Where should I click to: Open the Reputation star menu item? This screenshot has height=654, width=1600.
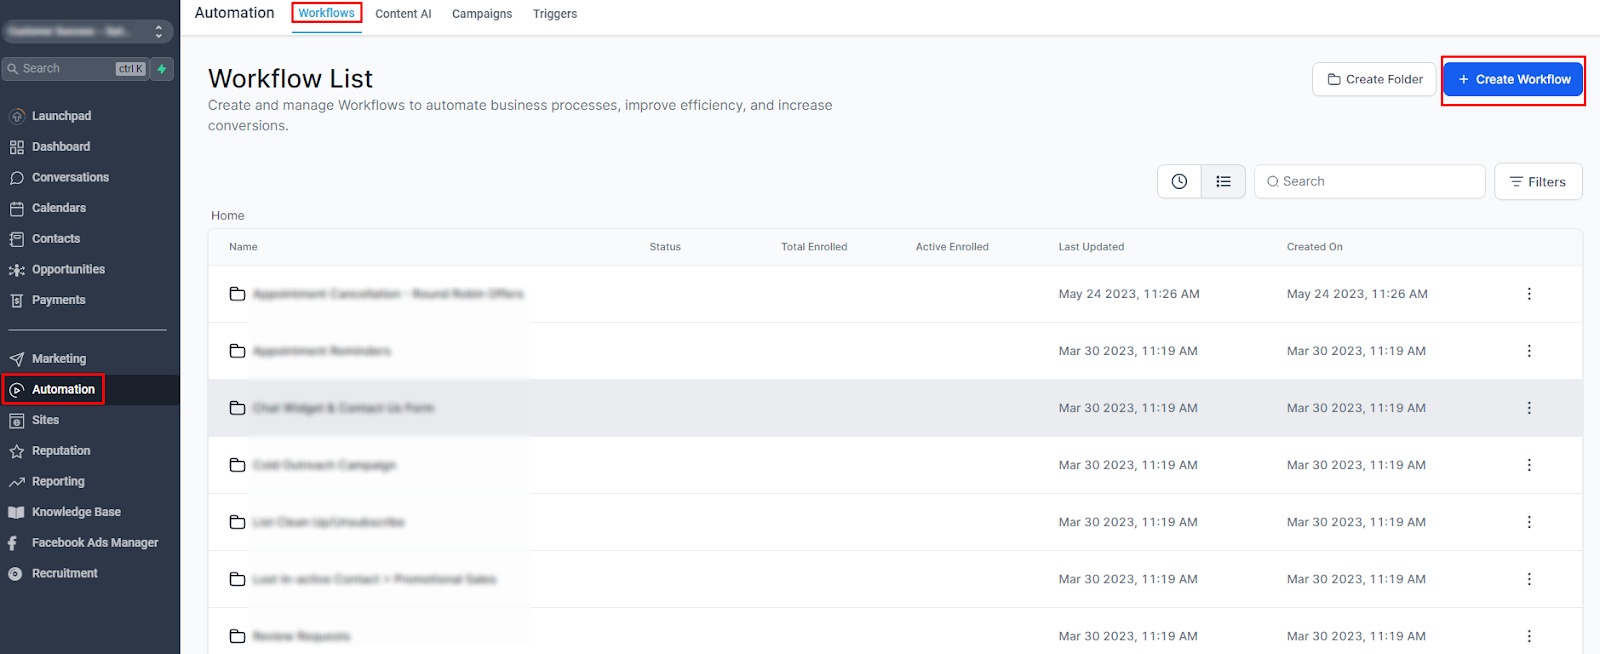pos(61,451)
